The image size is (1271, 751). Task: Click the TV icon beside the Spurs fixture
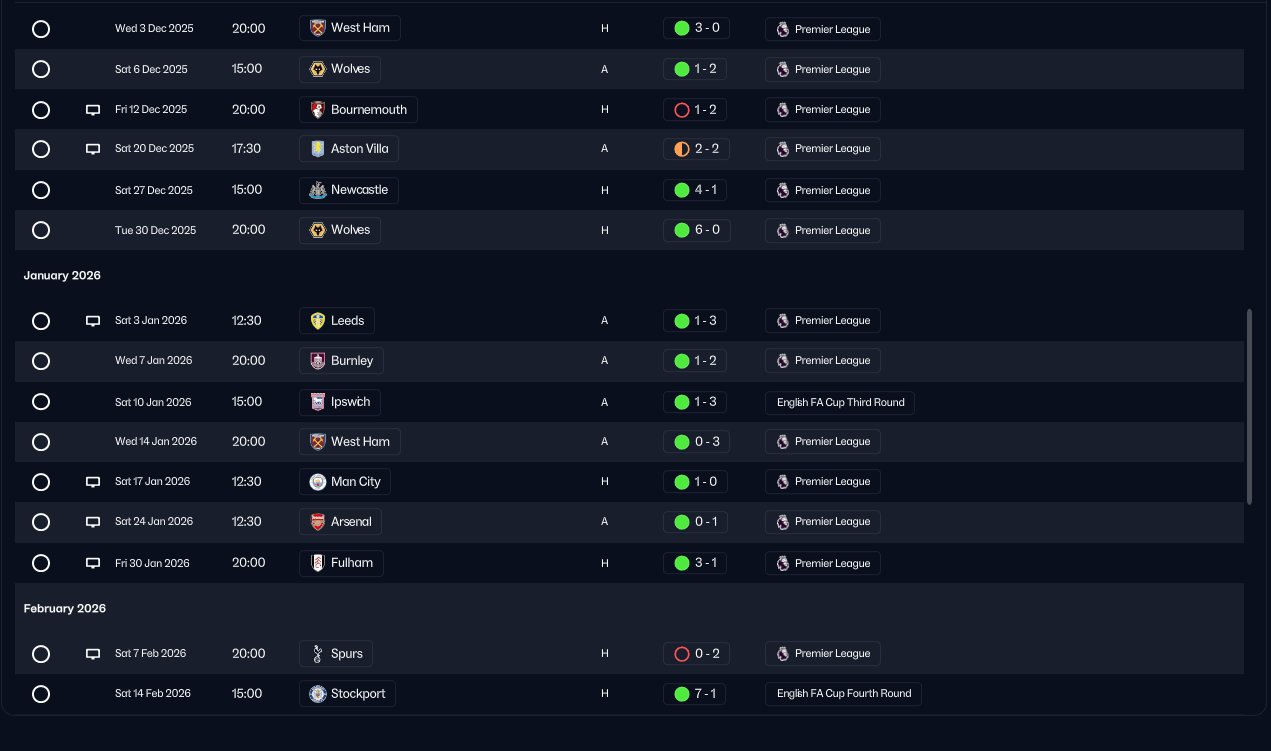pyautogui.click(x=93, y=654)
